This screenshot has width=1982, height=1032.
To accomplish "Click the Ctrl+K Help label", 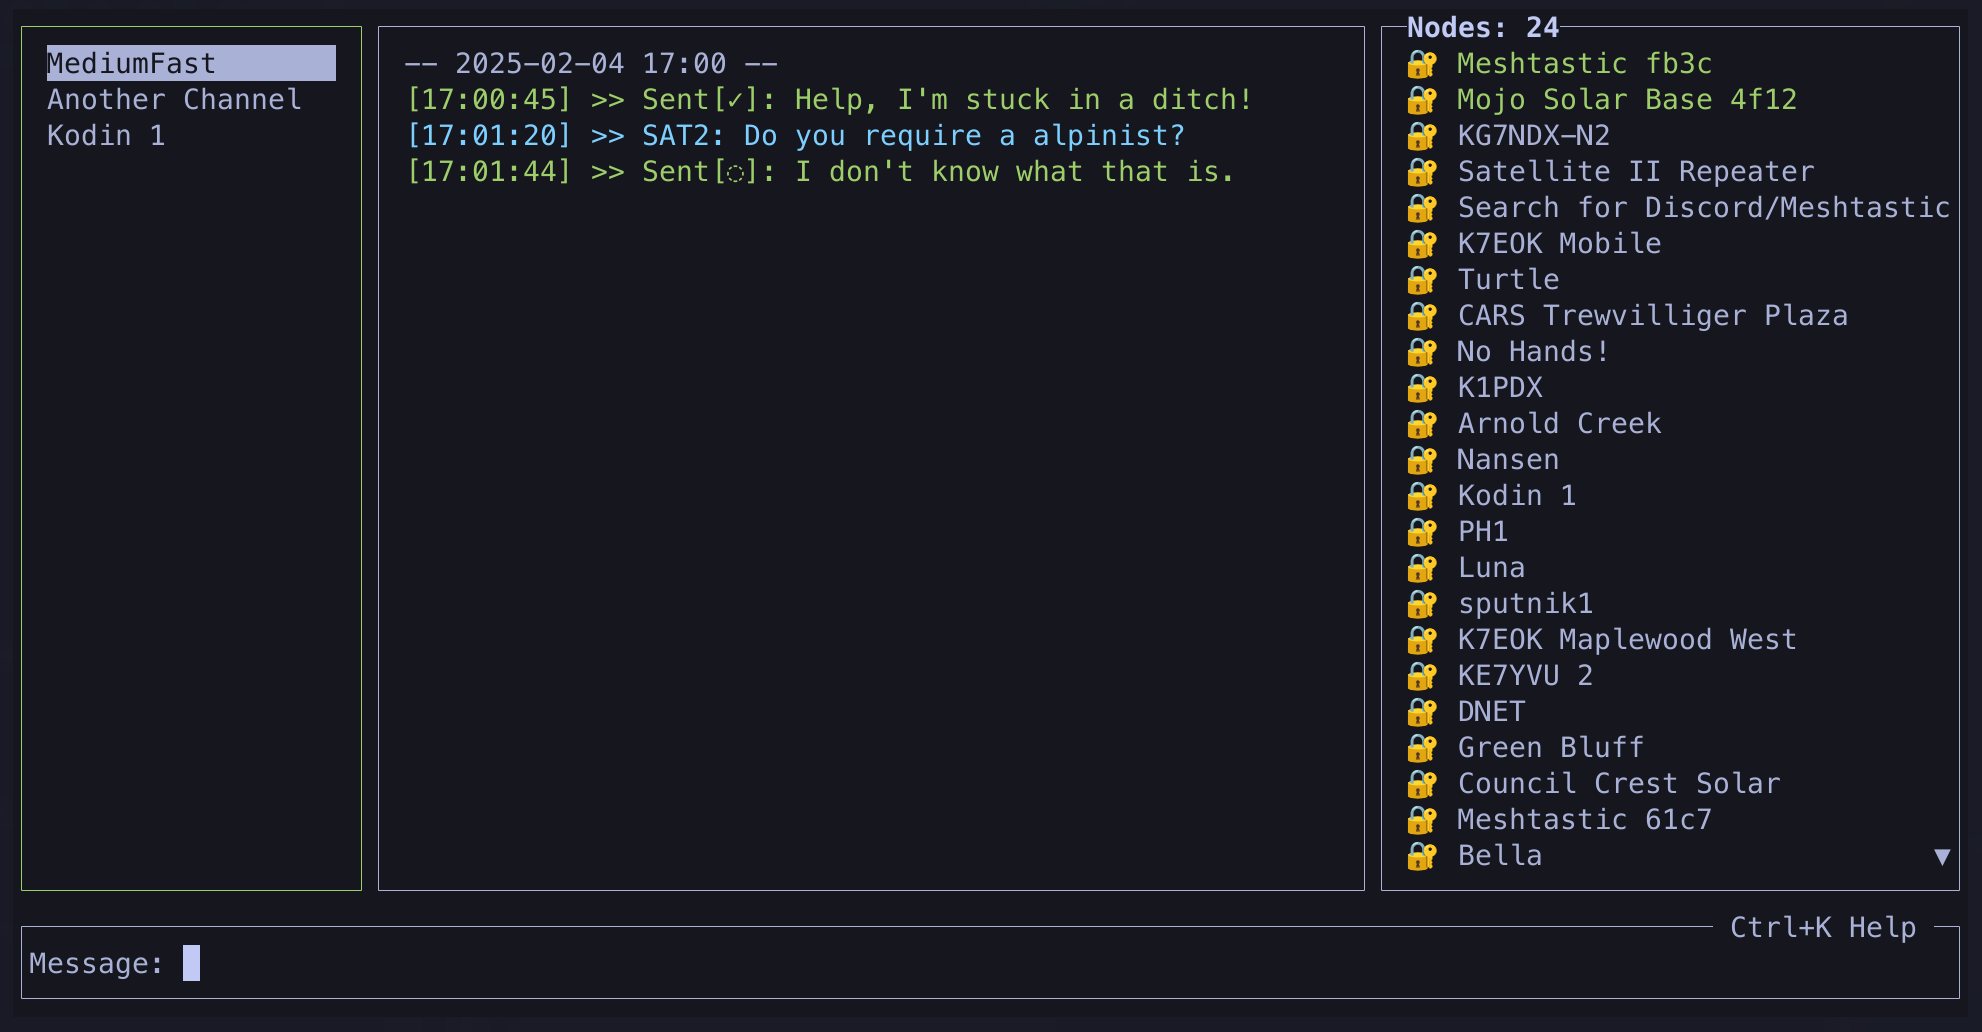I will tap(1822, 928).
